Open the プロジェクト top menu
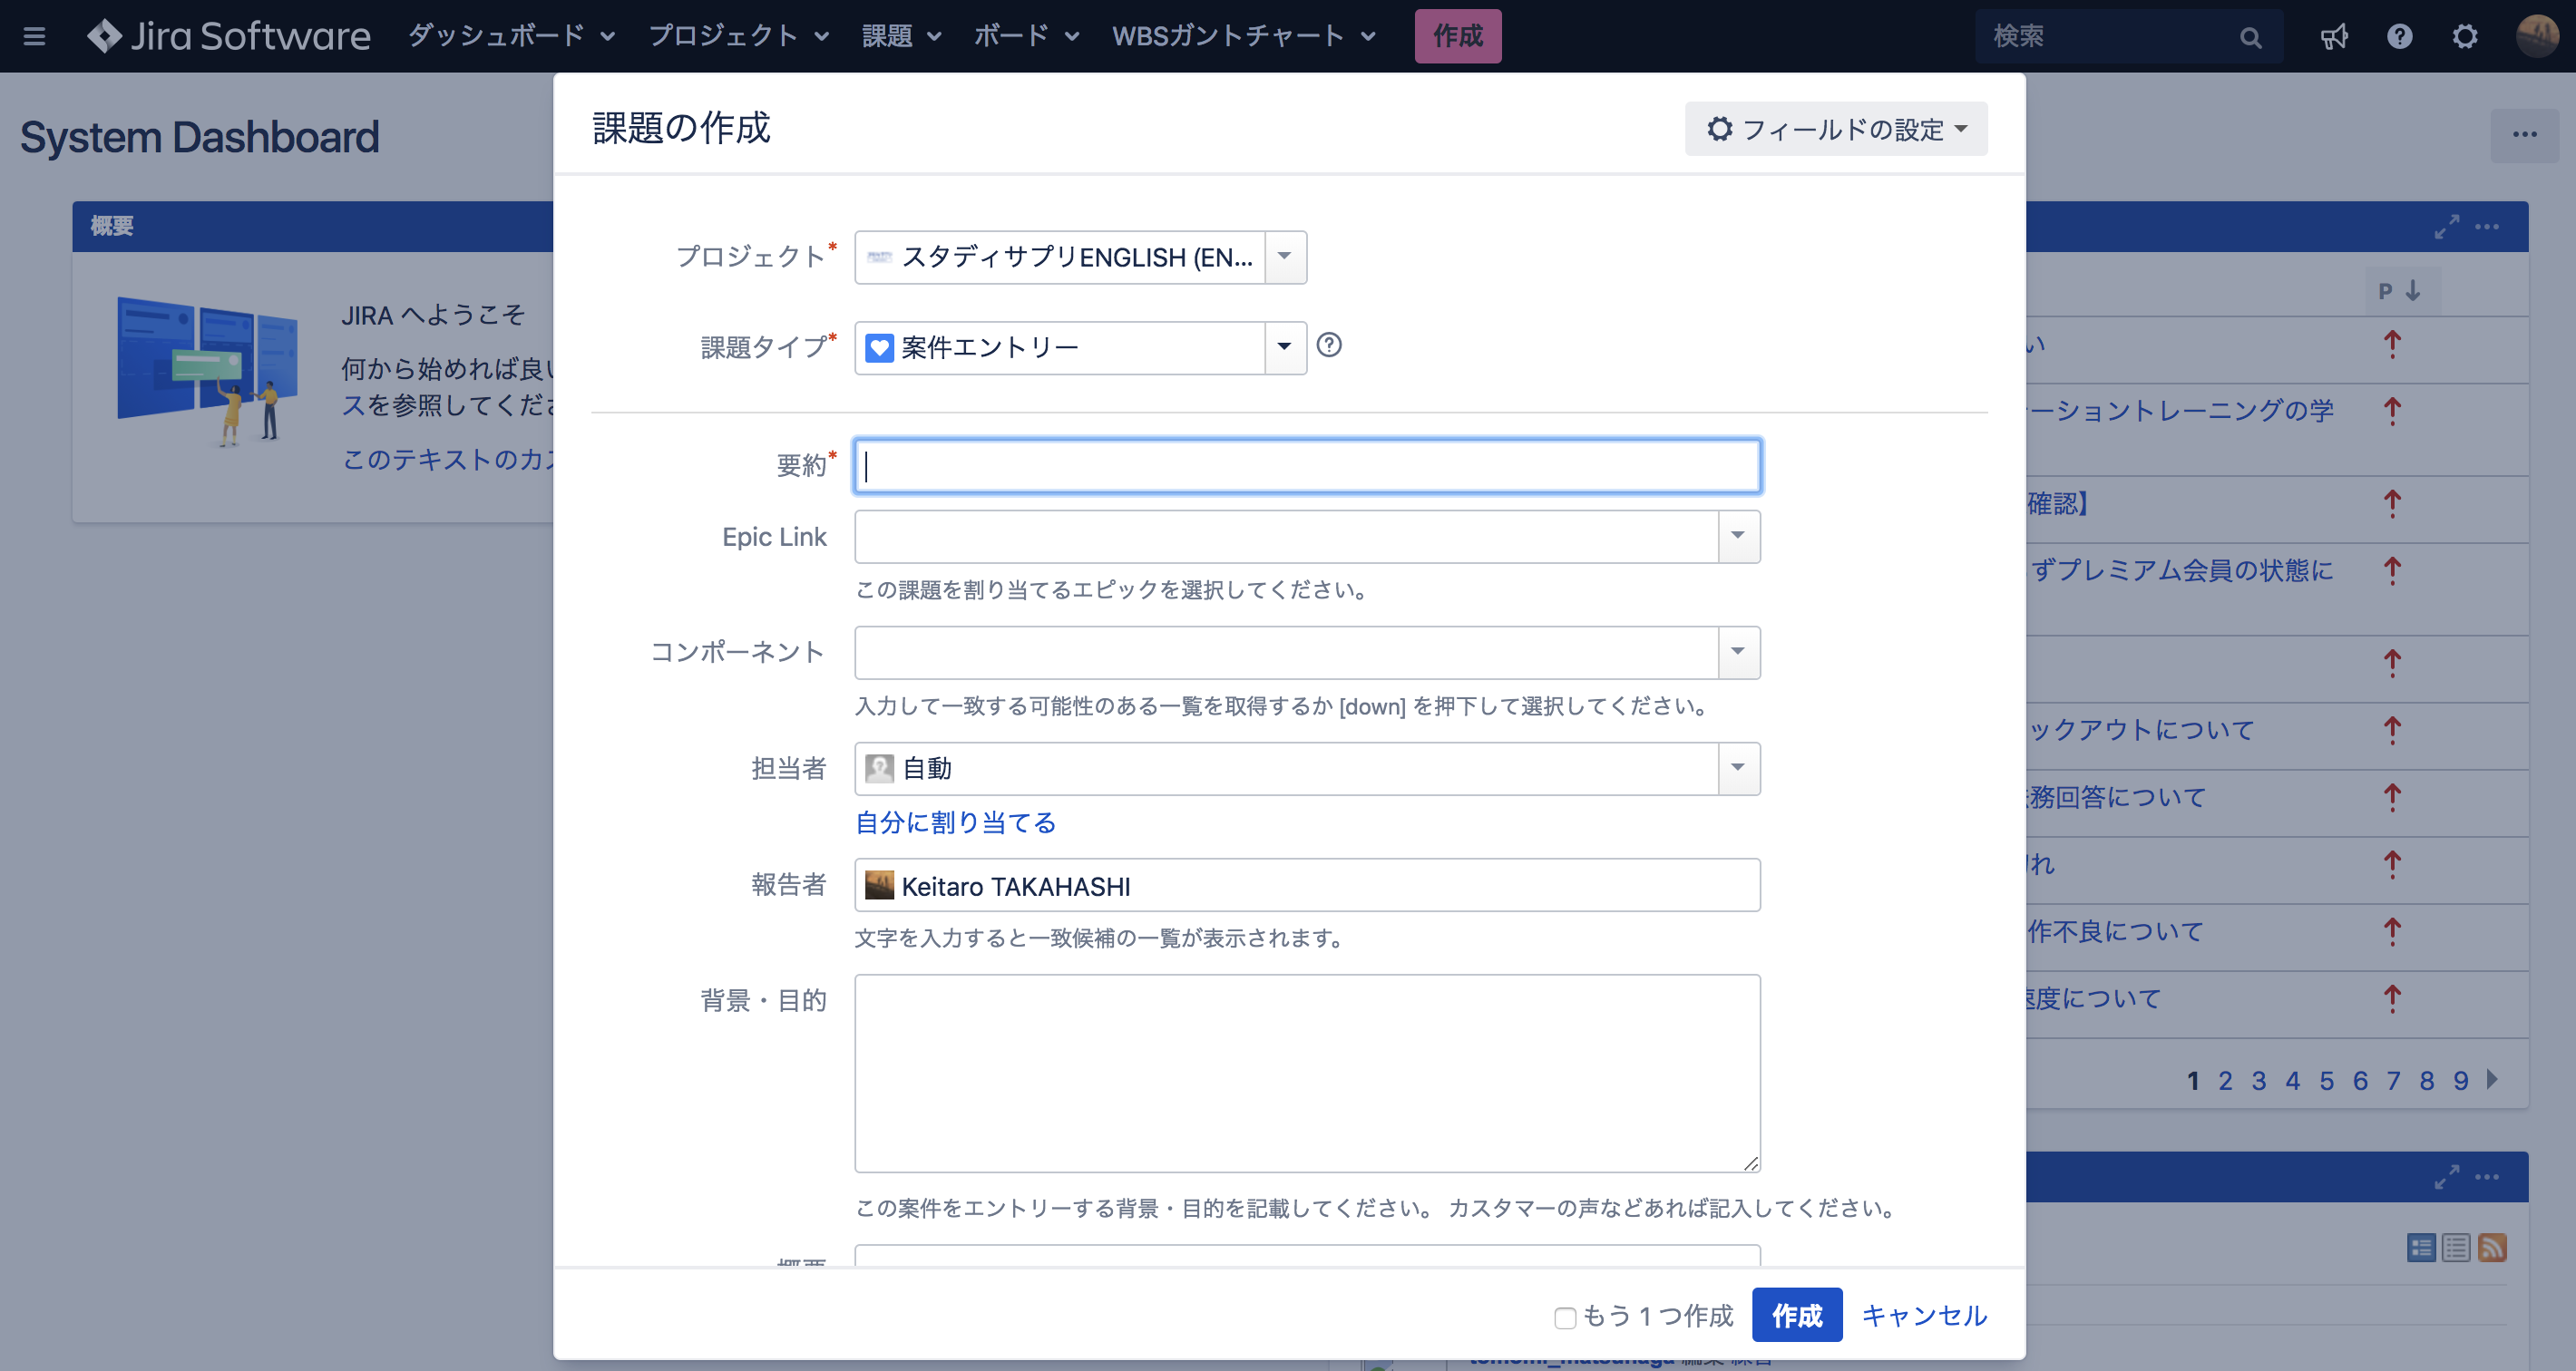 (x=738, y=36)
